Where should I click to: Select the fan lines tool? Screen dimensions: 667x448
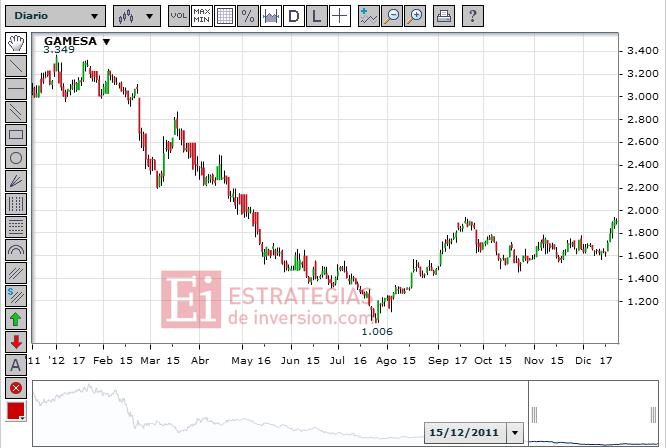pyautogui.click(x=16, y=181)
